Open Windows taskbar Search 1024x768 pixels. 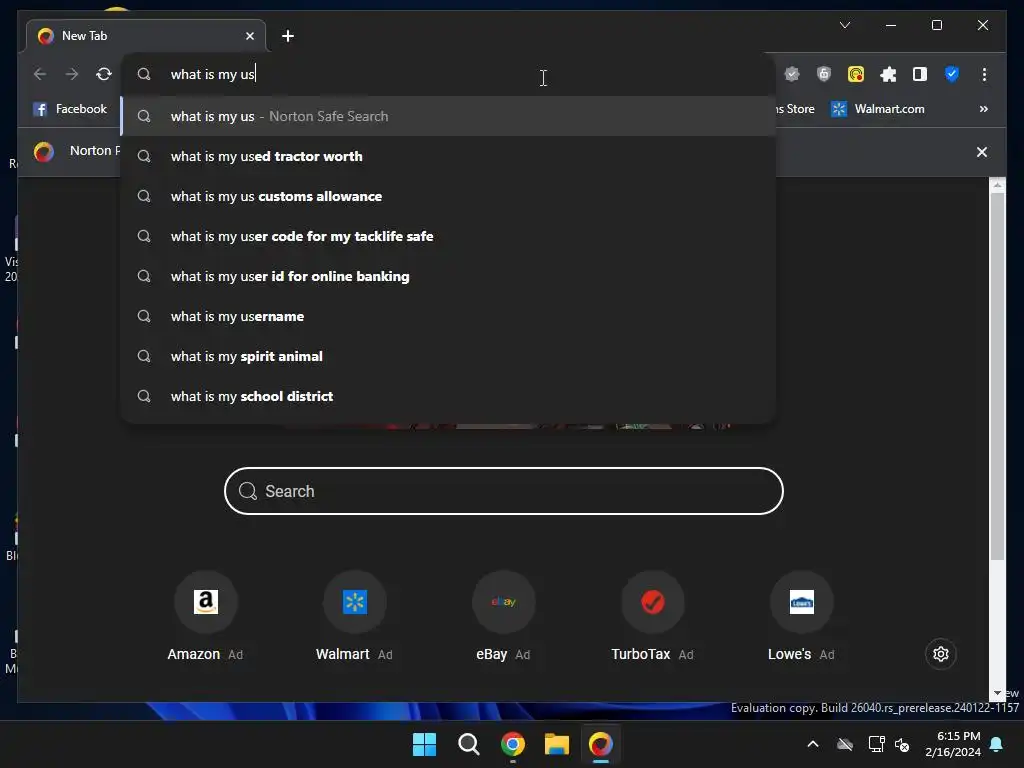click(x=468, y=744)
